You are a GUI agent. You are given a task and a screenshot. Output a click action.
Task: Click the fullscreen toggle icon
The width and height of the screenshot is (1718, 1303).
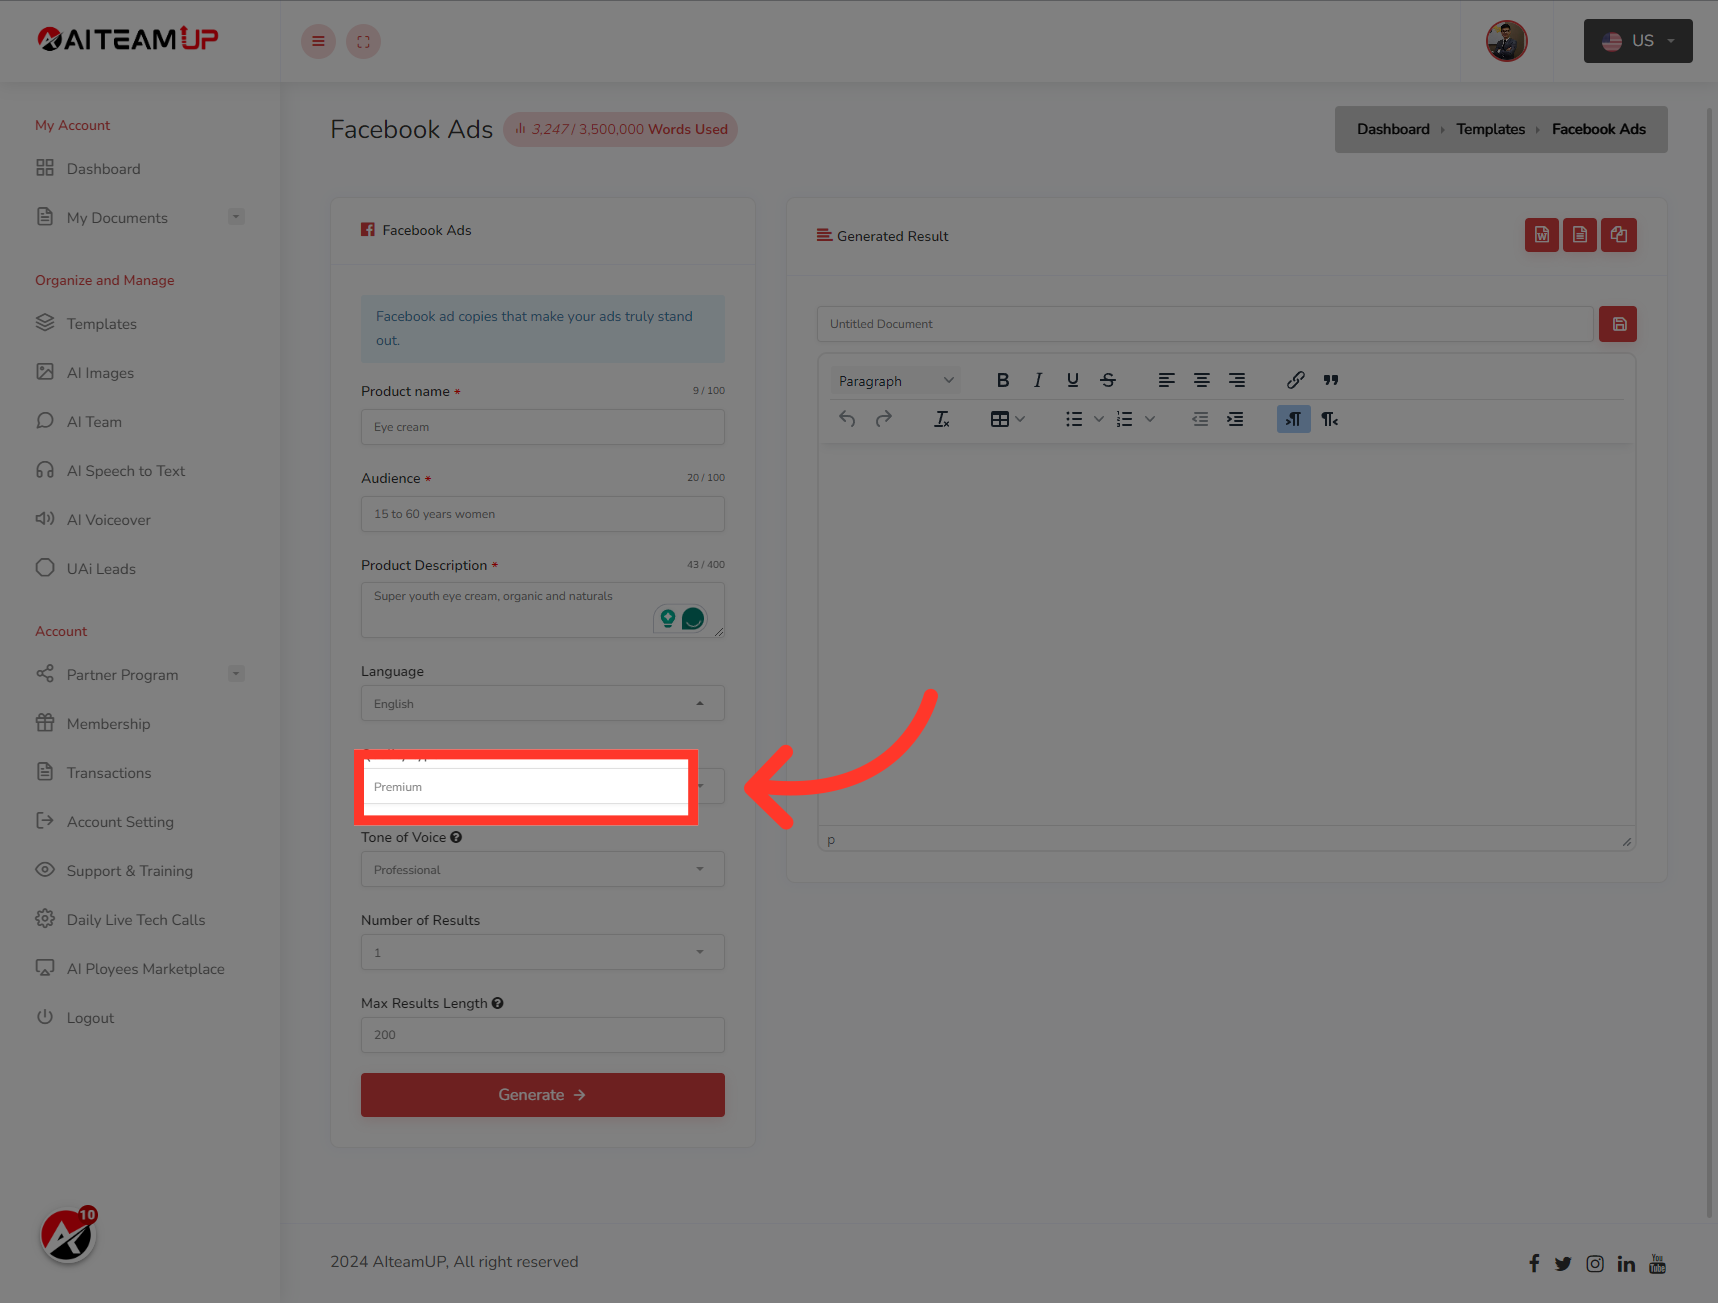(363, 41)
